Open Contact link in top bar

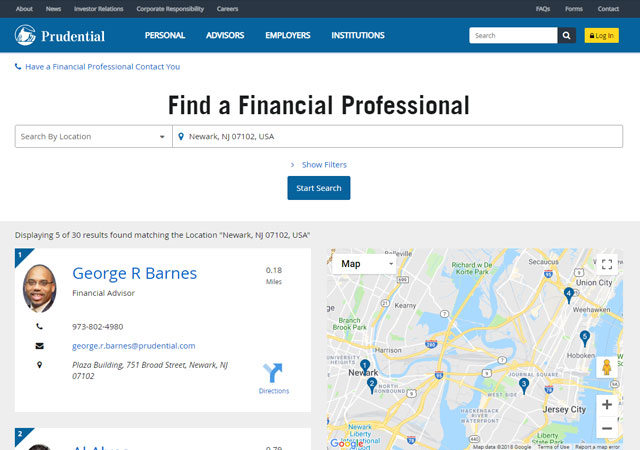[608, 9]
